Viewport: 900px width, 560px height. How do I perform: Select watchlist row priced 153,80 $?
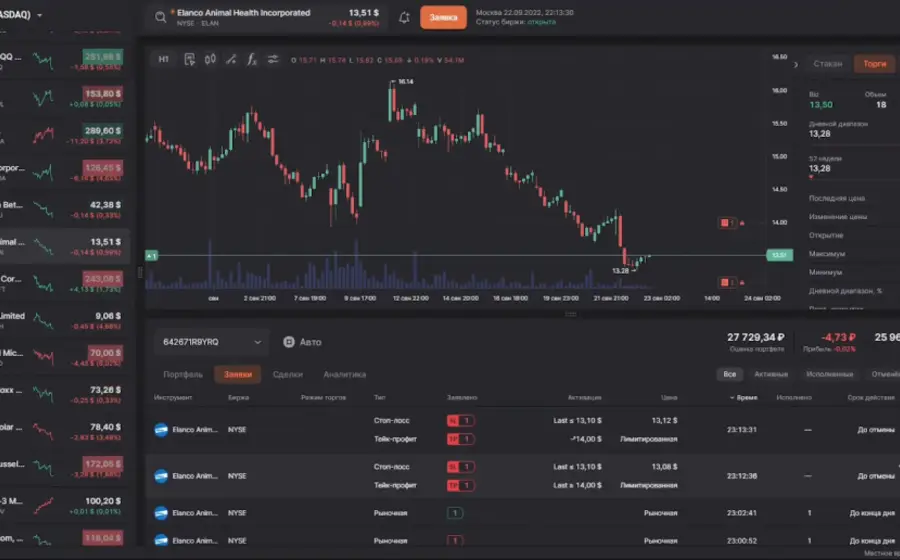(64, 99)
